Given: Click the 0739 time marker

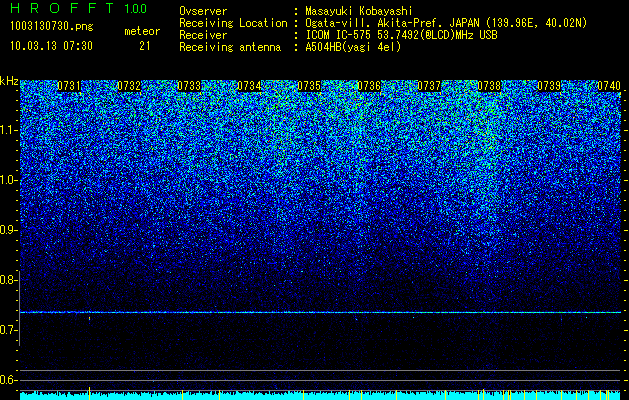Looking at the screenshot, I should coord(549,86).
